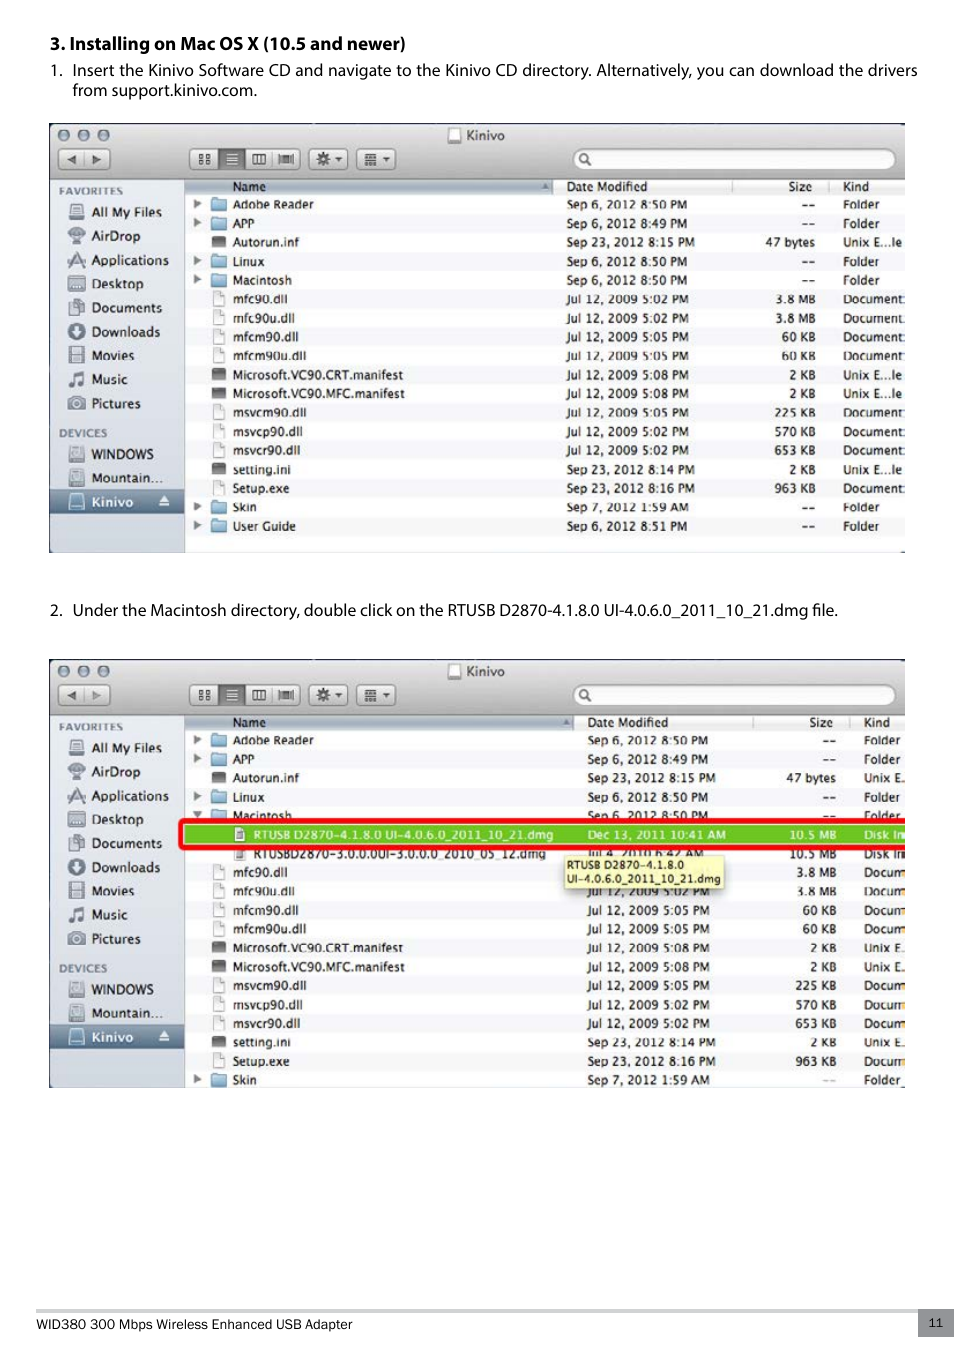Click the Back arrow in step 1 Finder window
The width and height of the screenshot is (954, 1350).
tap(71, 159)
